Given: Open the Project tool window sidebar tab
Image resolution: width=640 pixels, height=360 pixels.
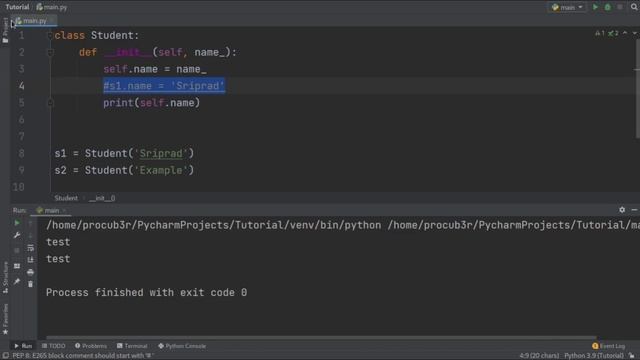Looking at the screenshot, I should 5,30.
